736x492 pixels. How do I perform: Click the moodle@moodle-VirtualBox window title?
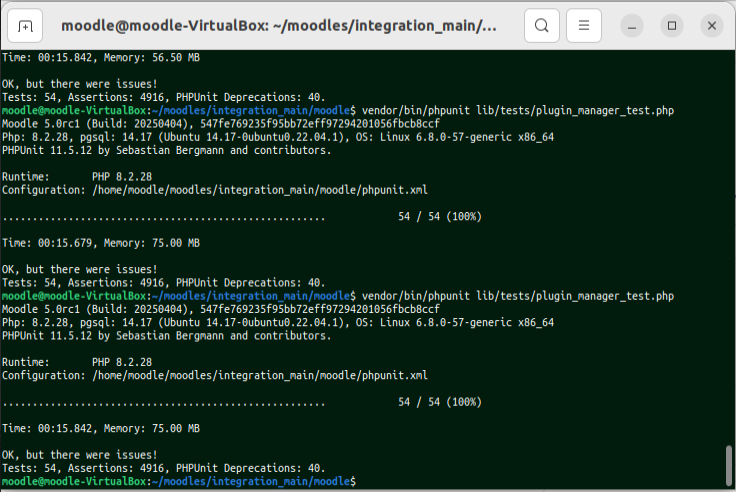[x=279, y=25]
